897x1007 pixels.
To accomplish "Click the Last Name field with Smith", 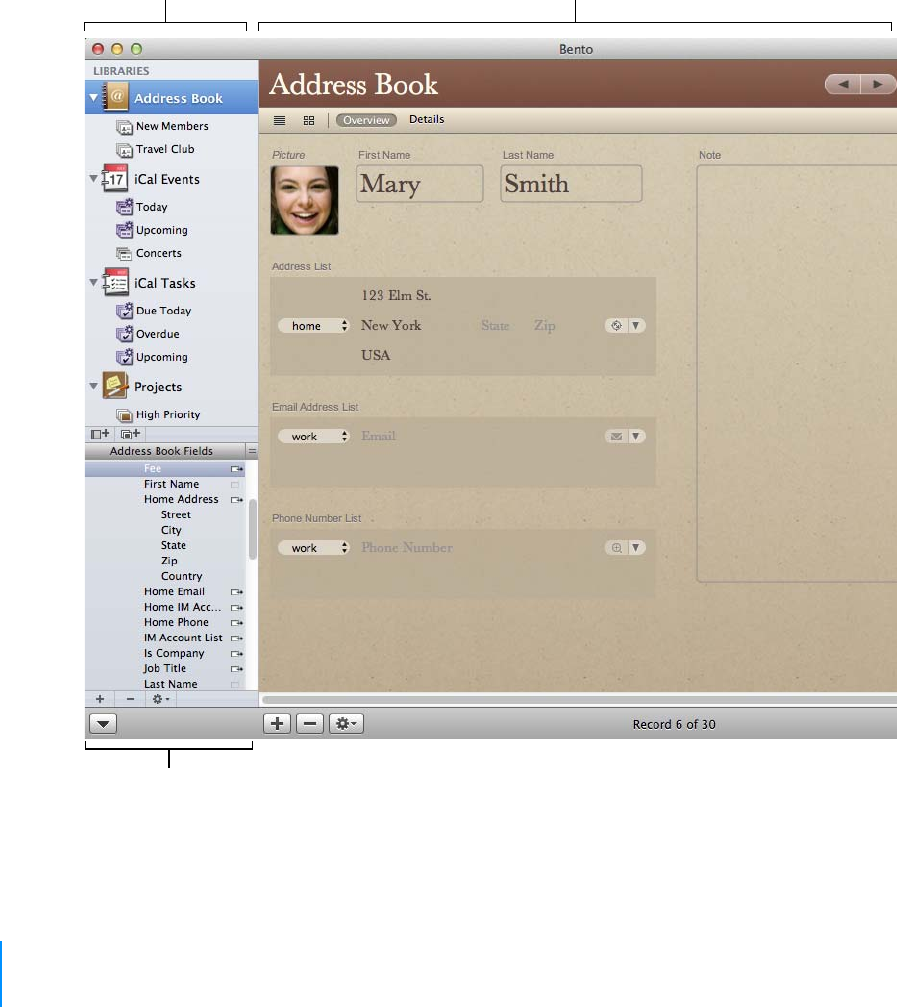I will (x=571, y=184).
